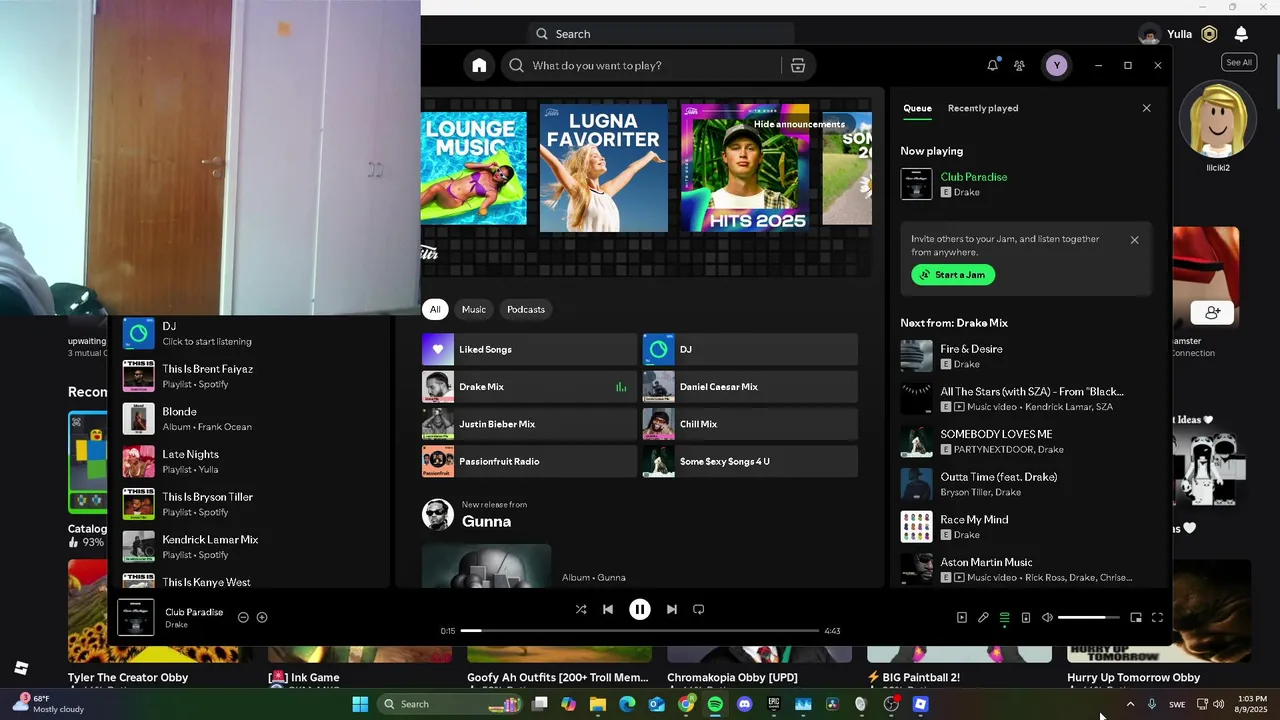Switch to Recently played tab
Screen dimensions: 1280x720
point(983,108)
